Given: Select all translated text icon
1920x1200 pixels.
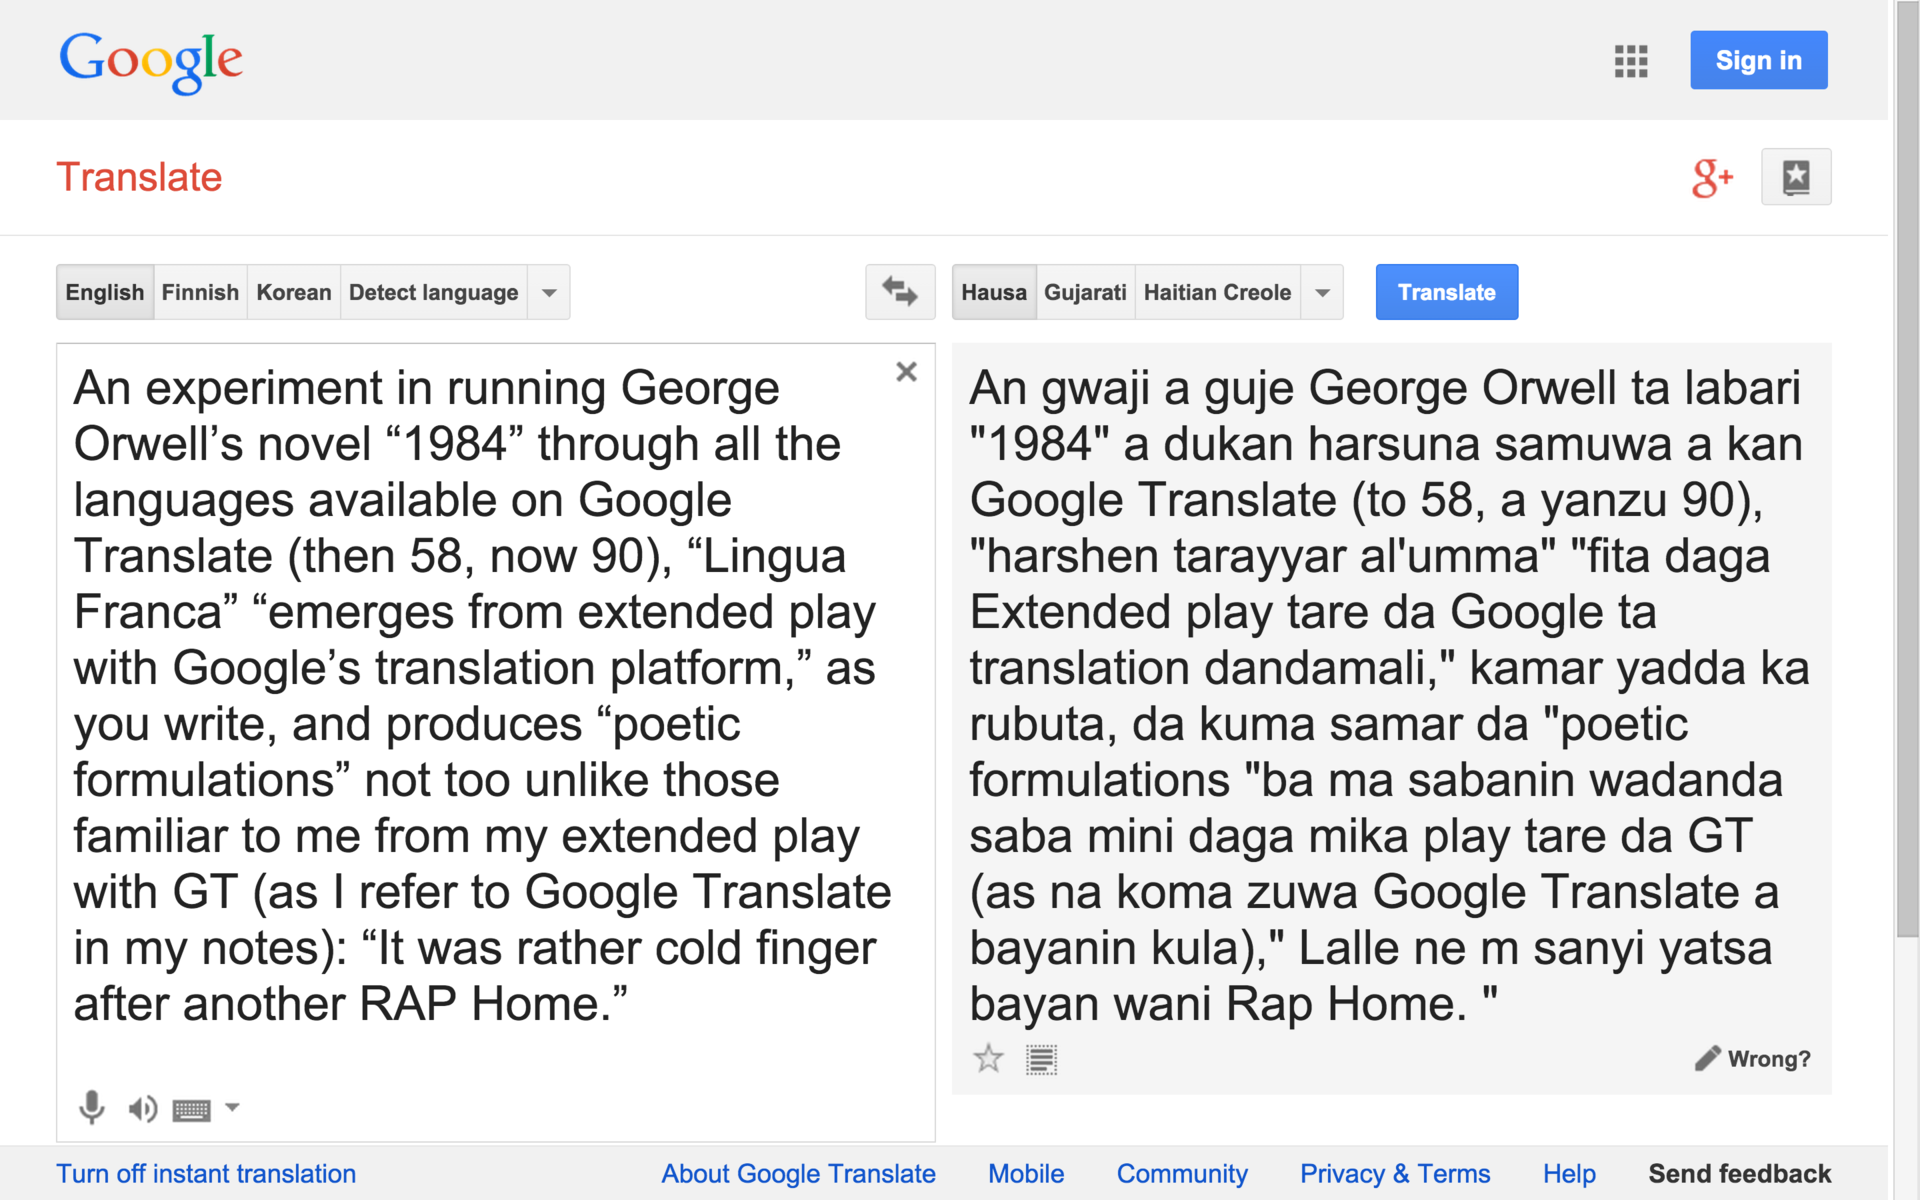Looking at the screenshot, I should coord(1041,1059).
